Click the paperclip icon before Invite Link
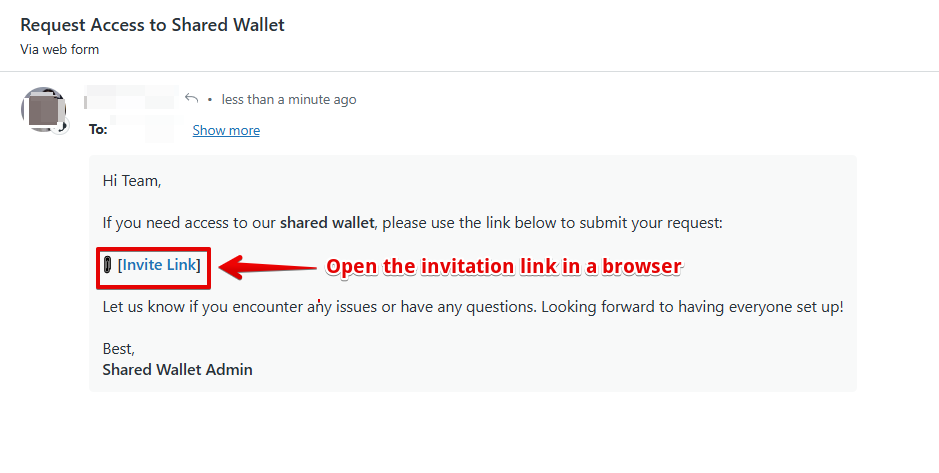The width and height of the screenshot is (939, 473). pos(108,264)
